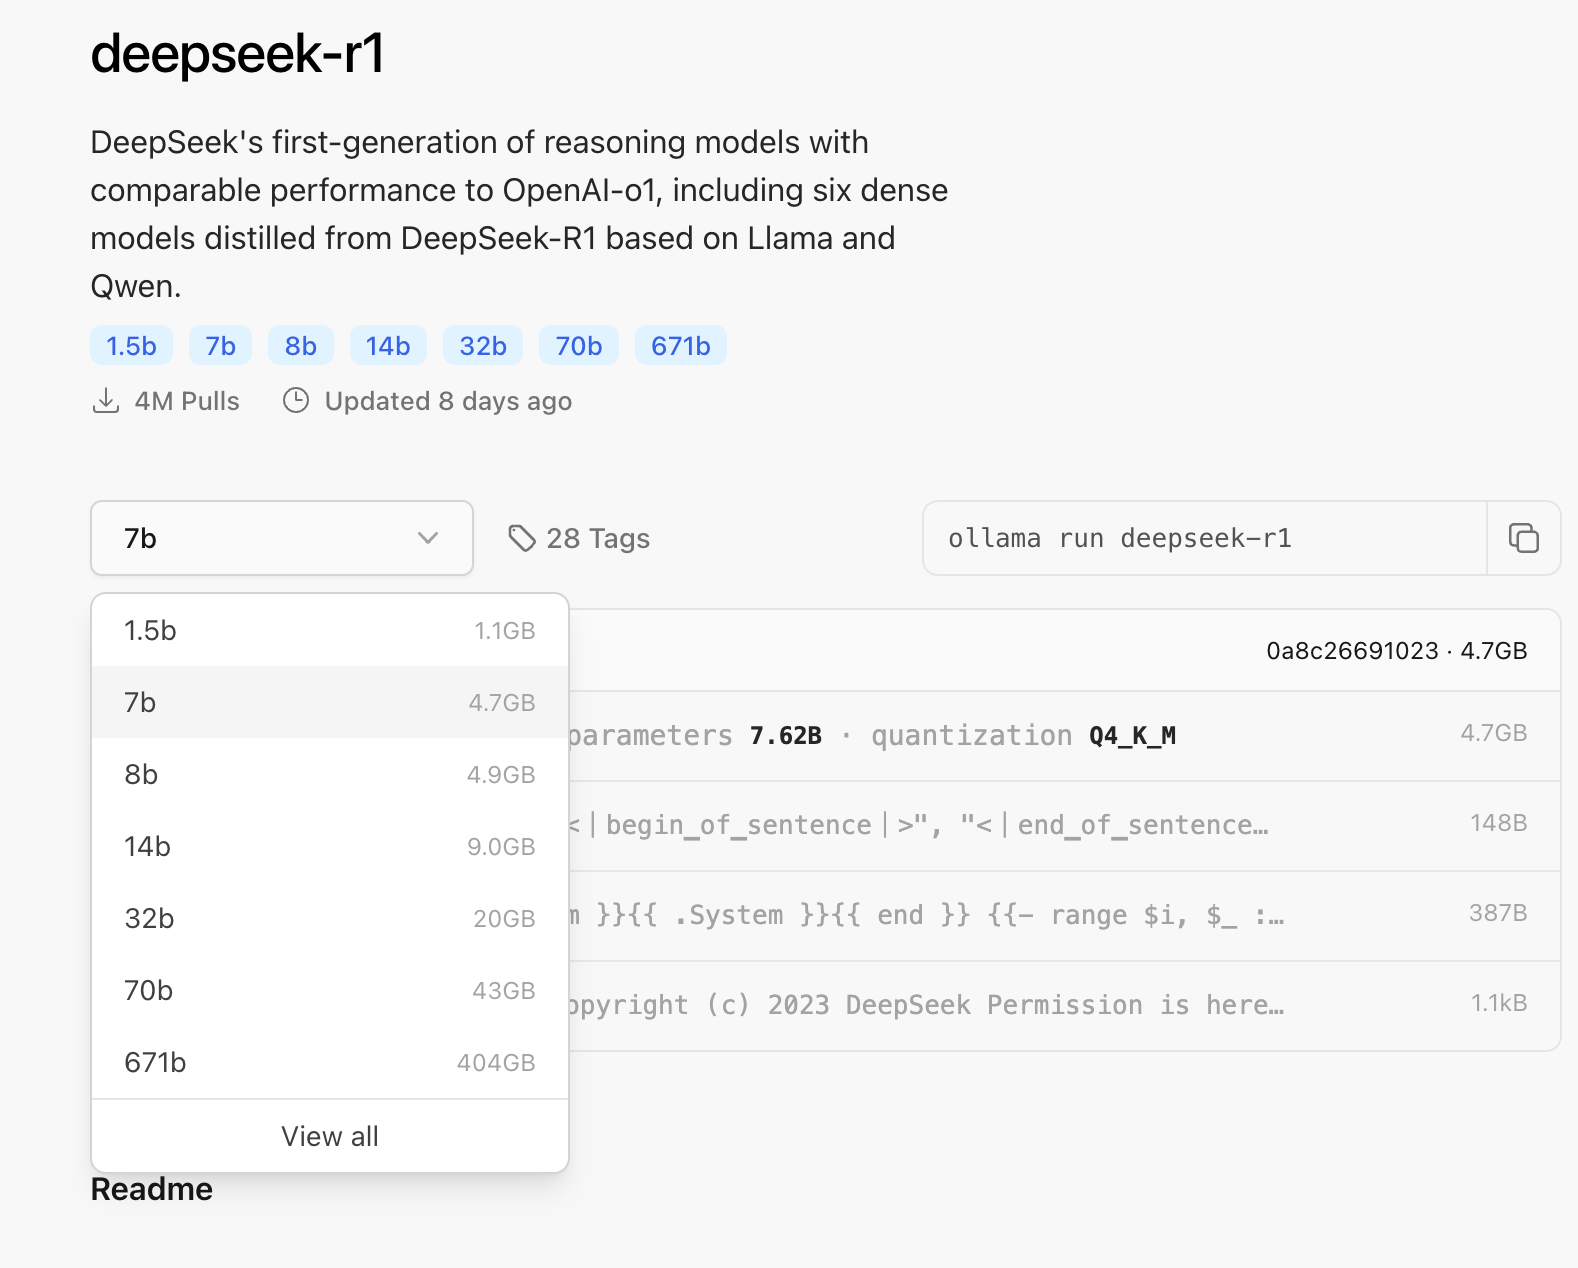Click the 32b blue tag badge
This screenshot has width=1578, height=1268.
pyautogui.click(x=483, y=346)
